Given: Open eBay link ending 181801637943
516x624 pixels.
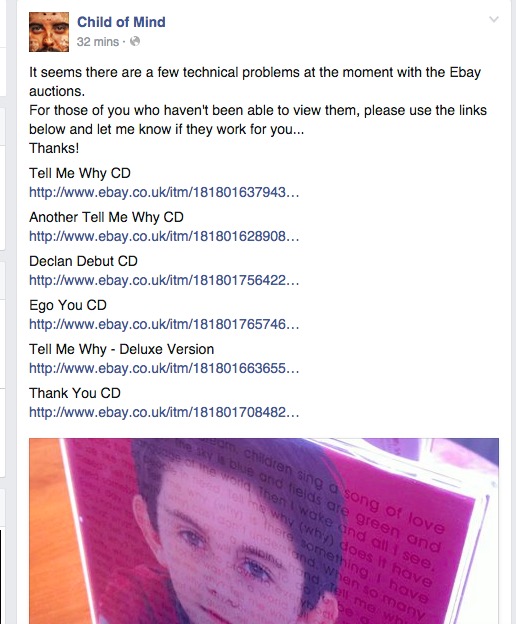Looking at the screenshot, I should [164, 193].
